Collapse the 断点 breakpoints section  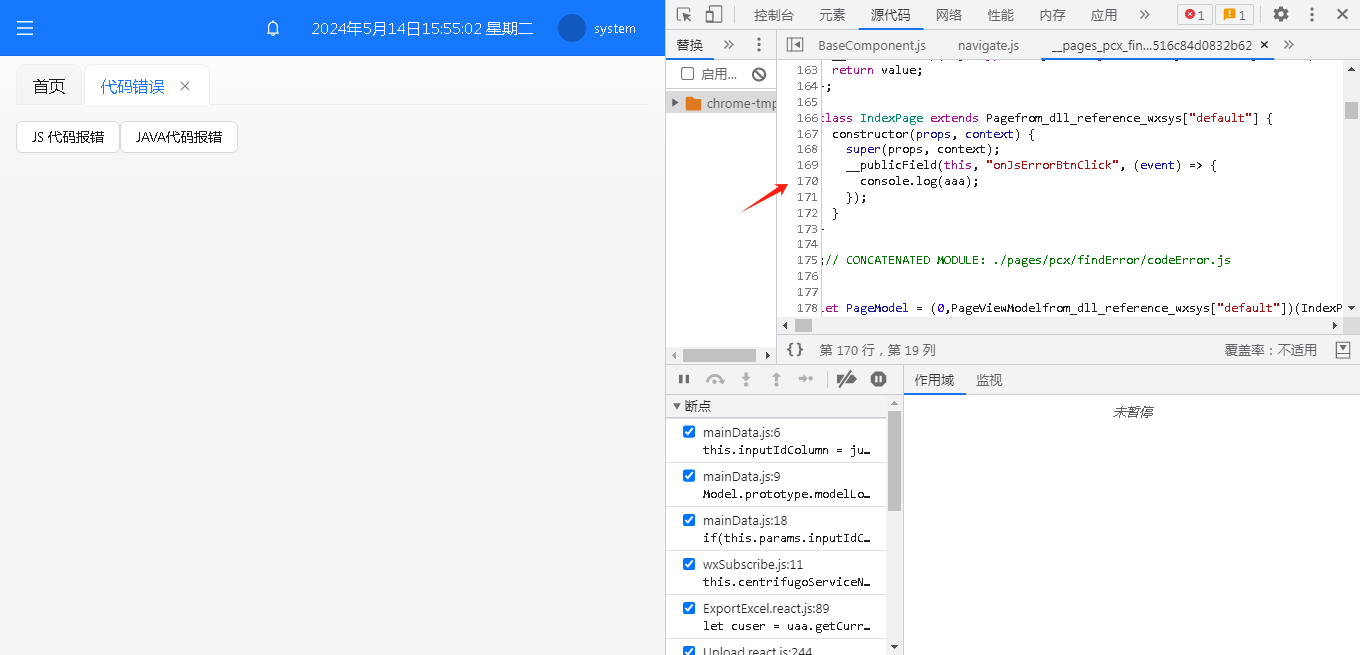677,406
